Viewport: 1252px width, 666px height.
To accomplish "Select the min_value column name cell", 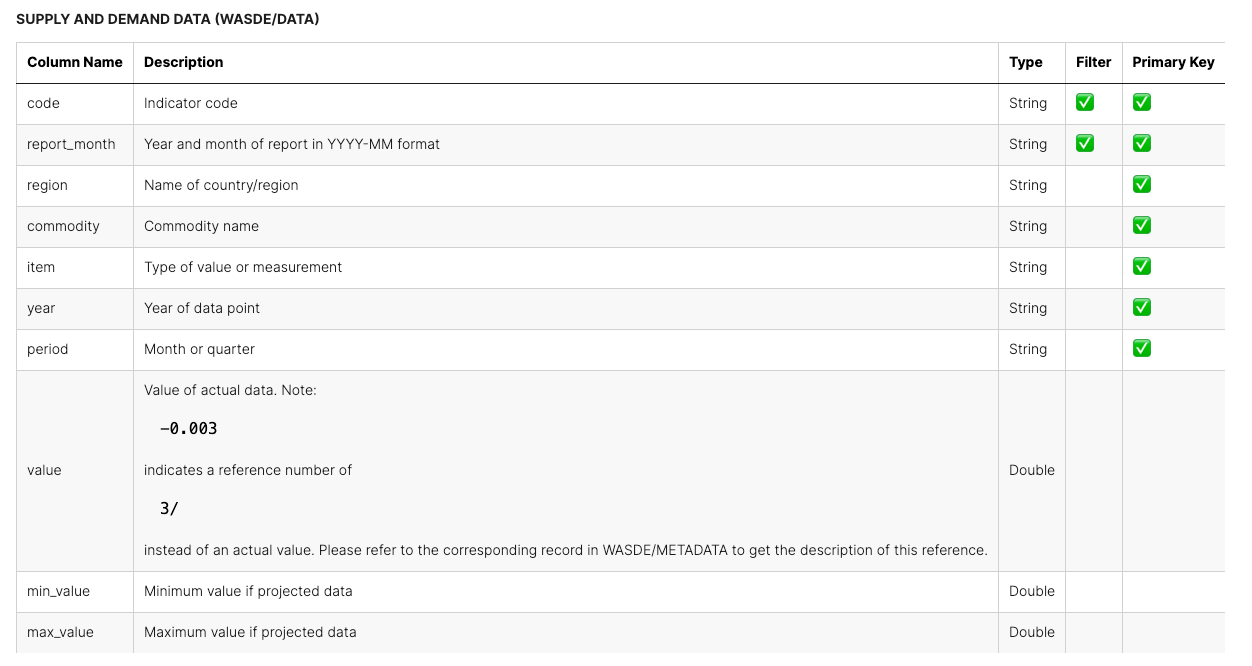I will (x=59, y=591).
